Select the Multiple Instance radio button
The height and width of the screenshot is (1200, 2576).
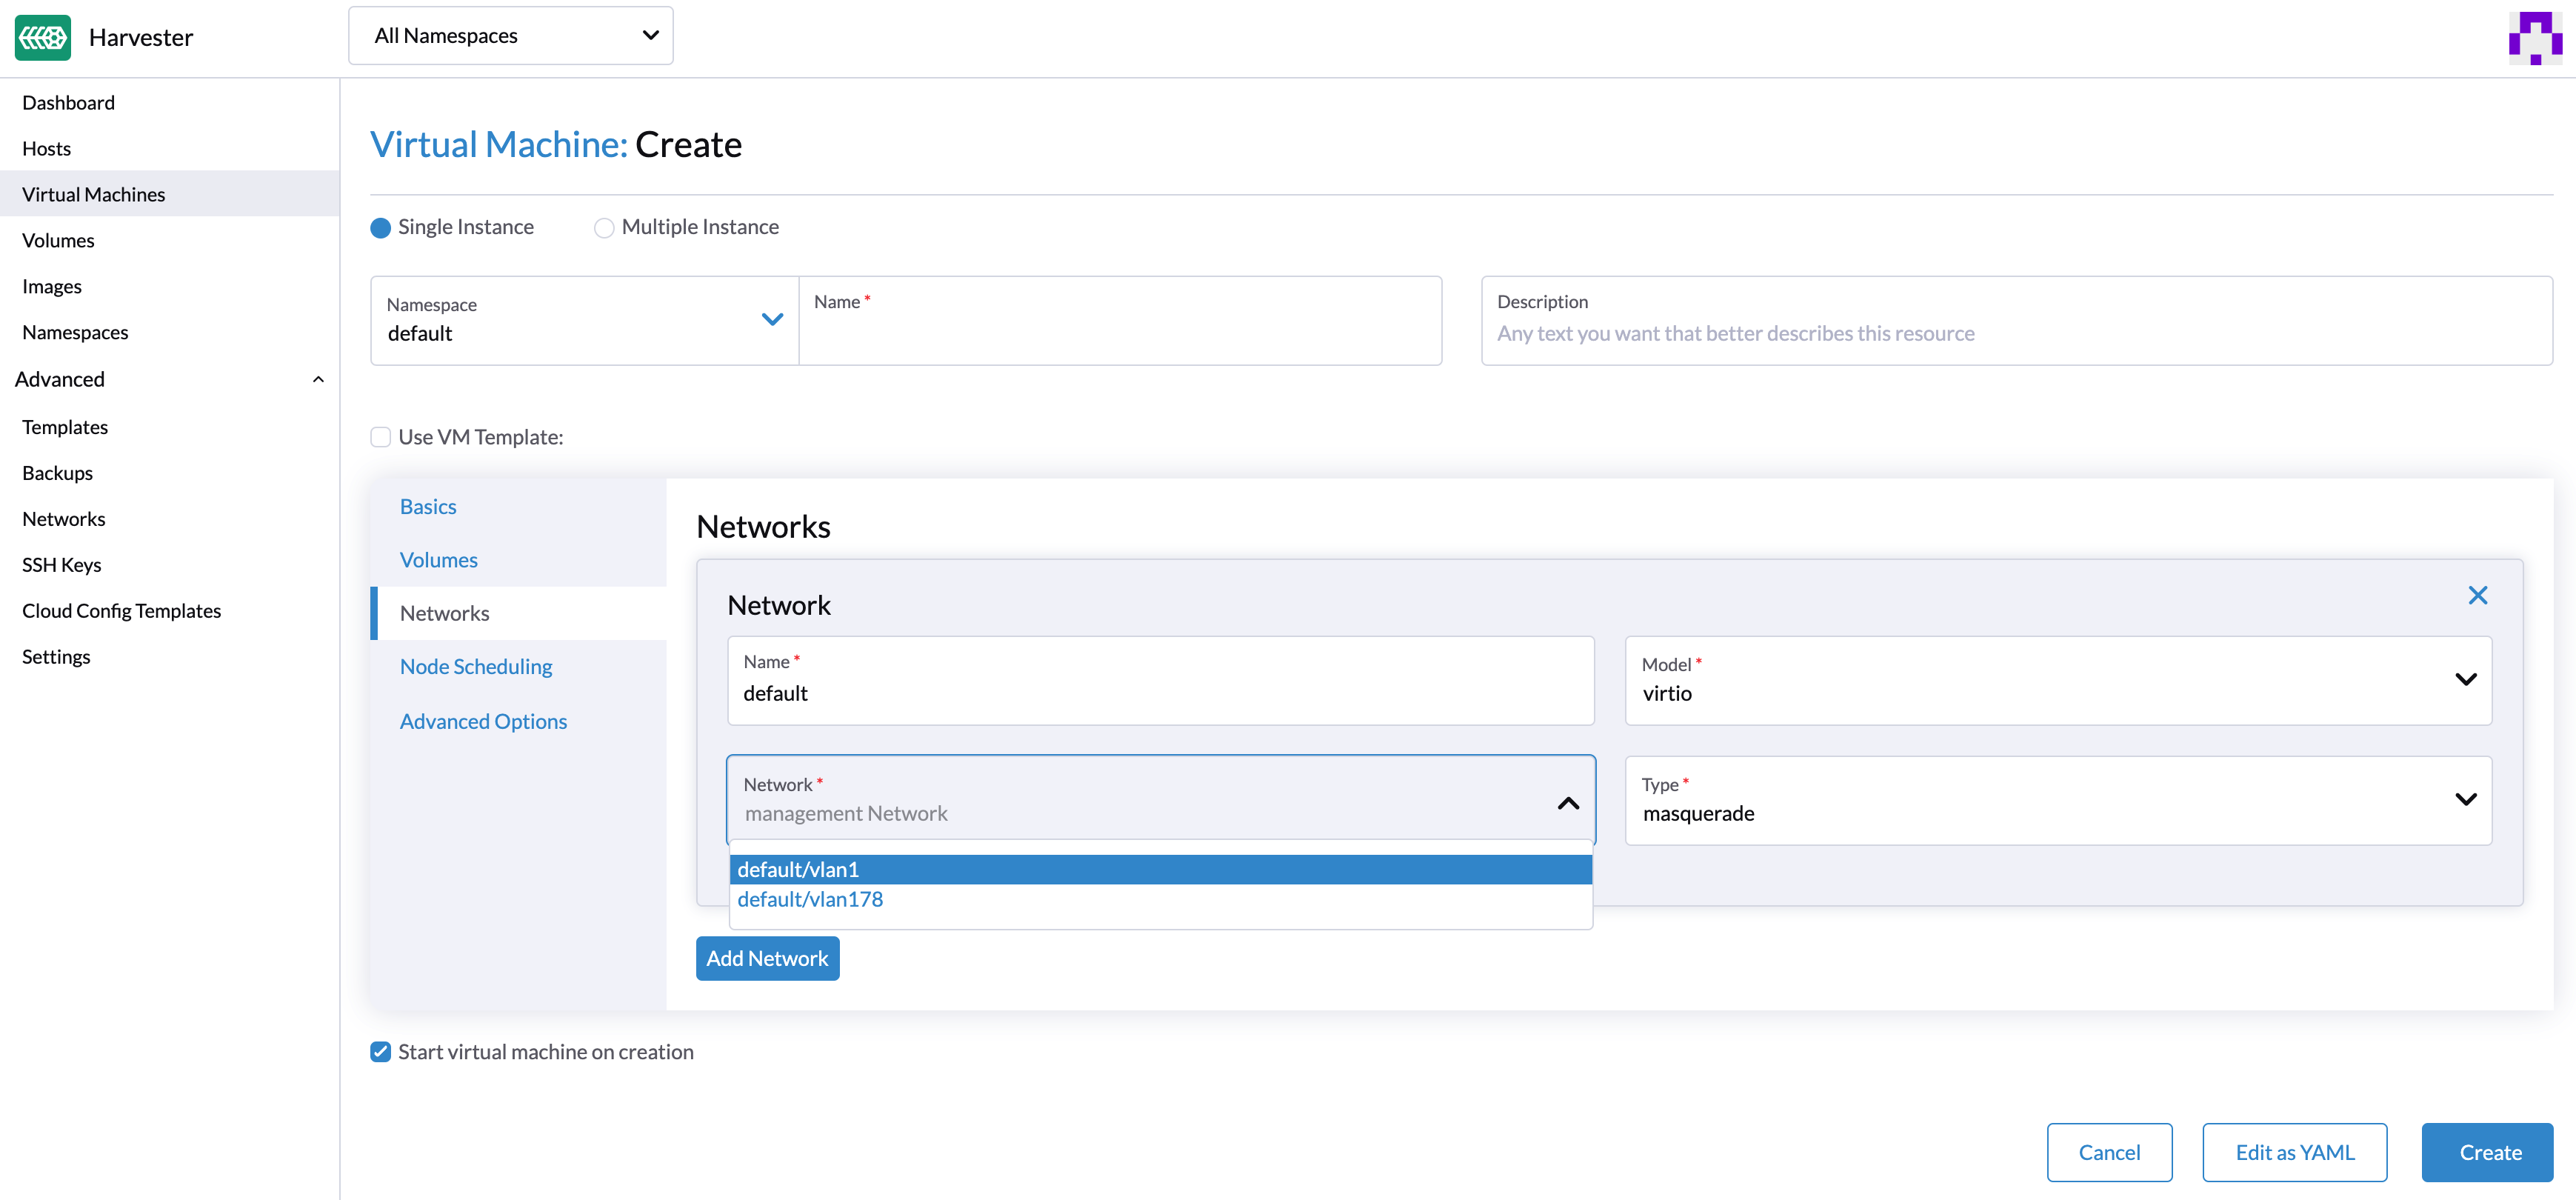point(604,228)
